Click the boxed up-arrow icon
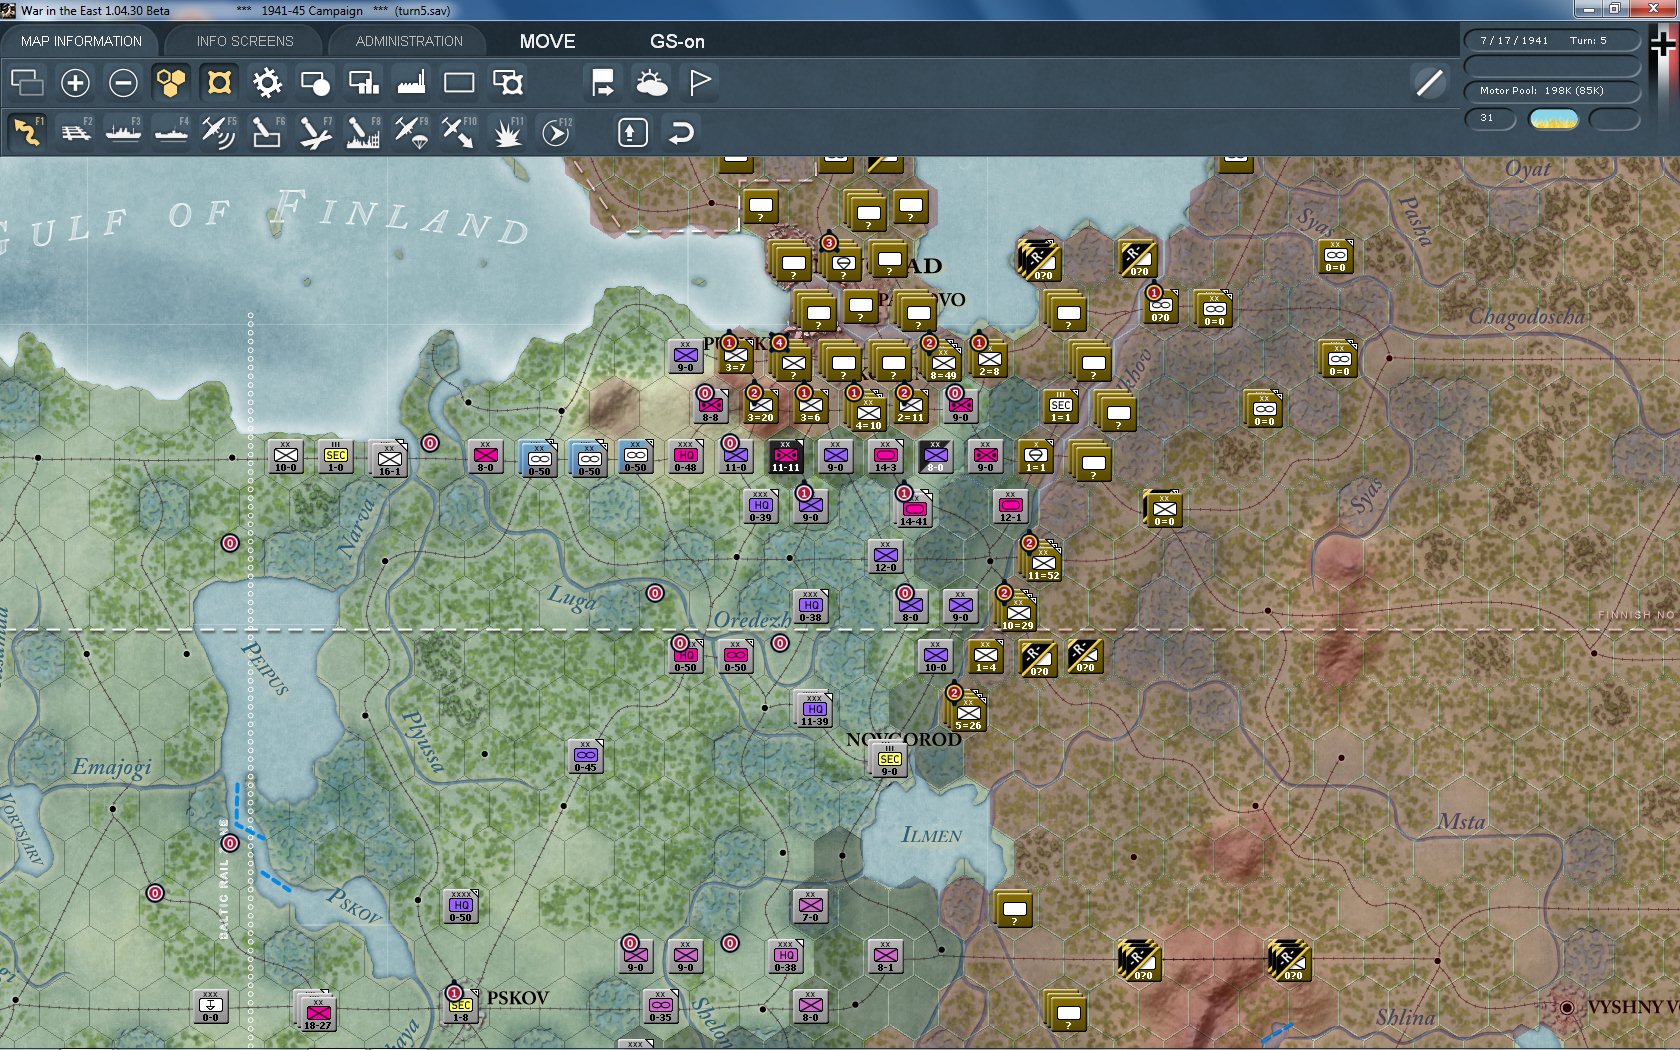Image resolution: width=1680 pixels, height=1050 pixels. pyautogui.click(x=632, y=132)
